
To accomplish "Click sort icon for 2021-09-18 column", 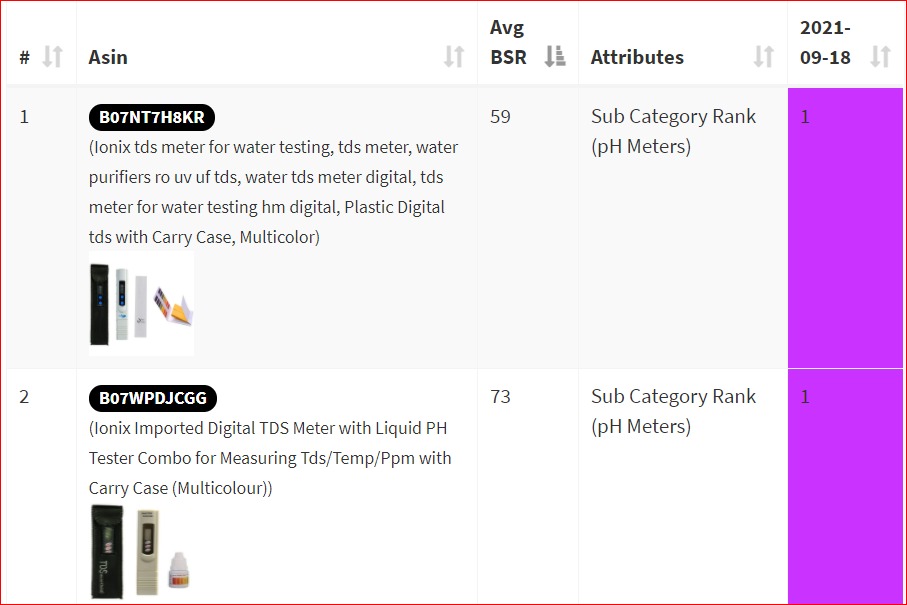I will coord(880,57).
